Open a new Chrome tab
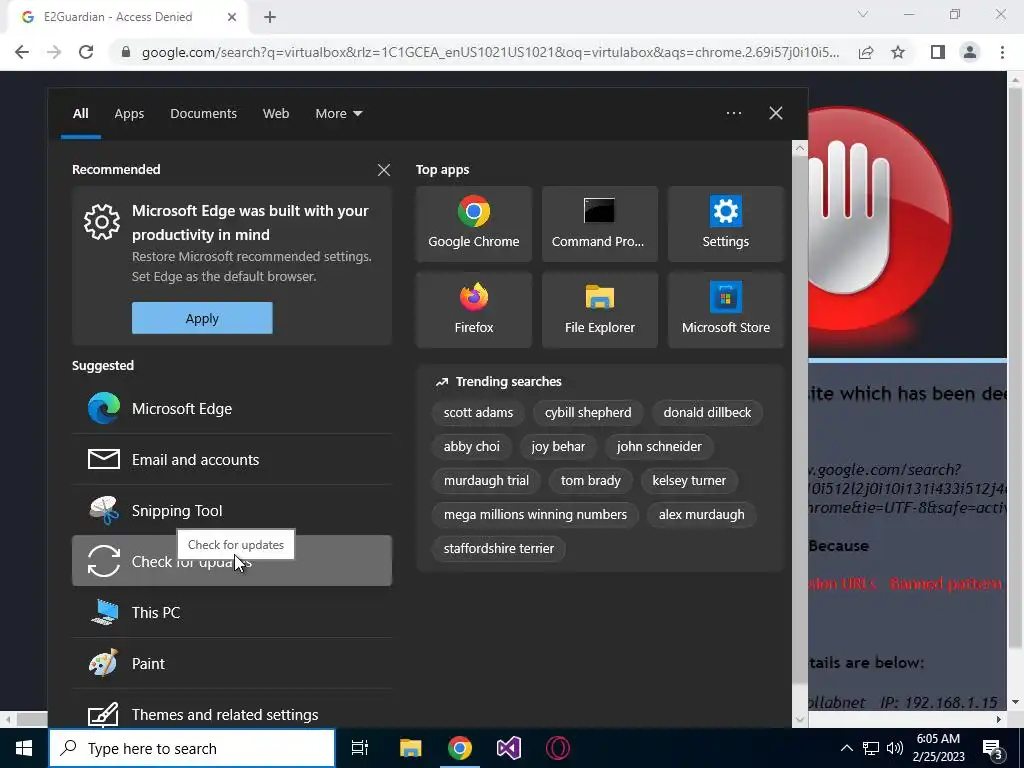1024x768 pixels. [x=270, y=17]
